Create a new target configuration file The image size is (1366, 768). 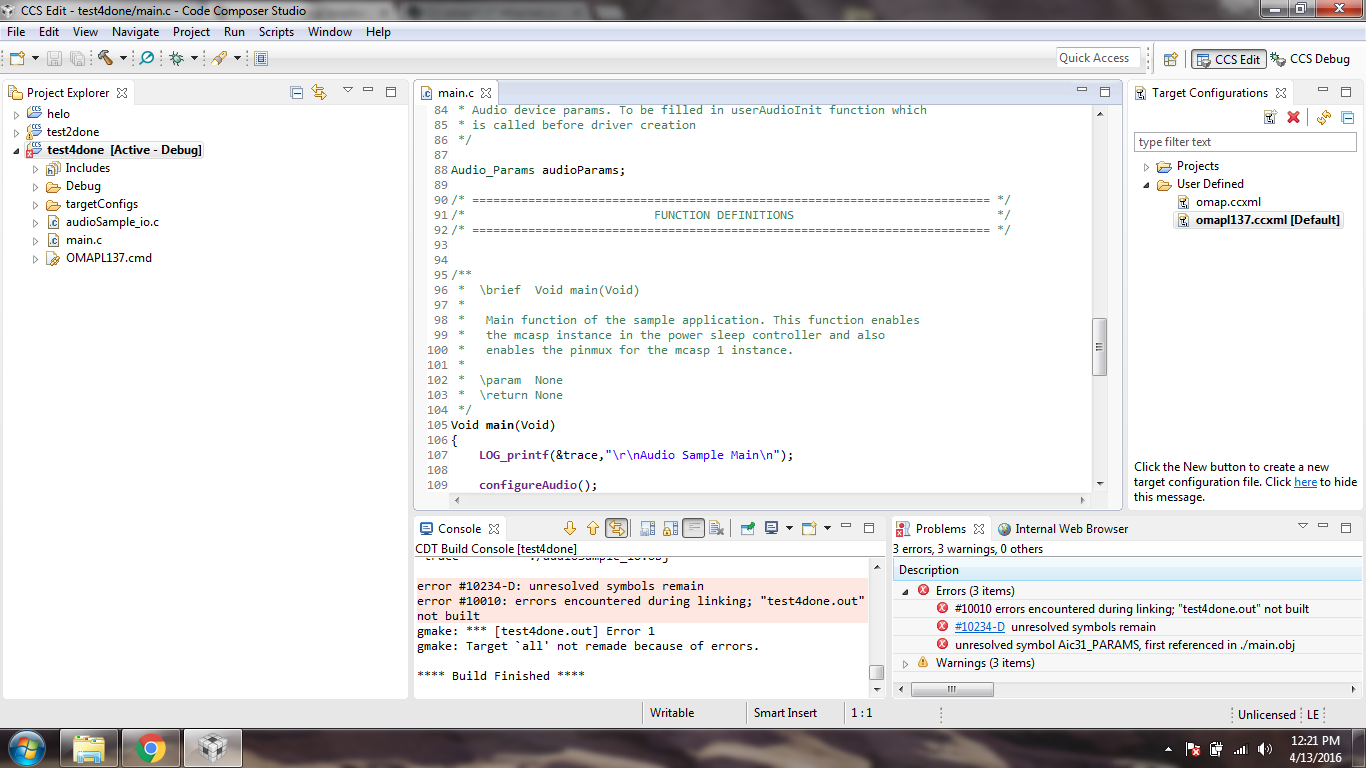(x=1270, y=117)
